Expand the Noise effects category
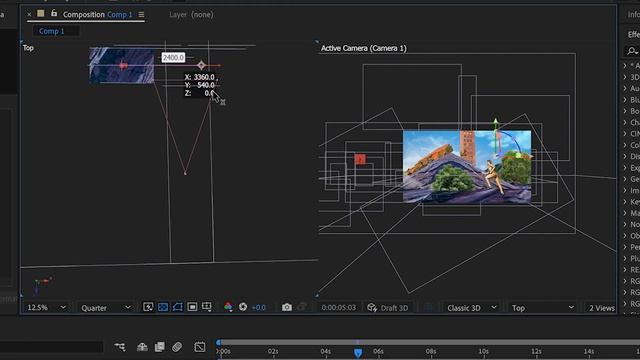The image size is (640, 360). coord(625,224)
